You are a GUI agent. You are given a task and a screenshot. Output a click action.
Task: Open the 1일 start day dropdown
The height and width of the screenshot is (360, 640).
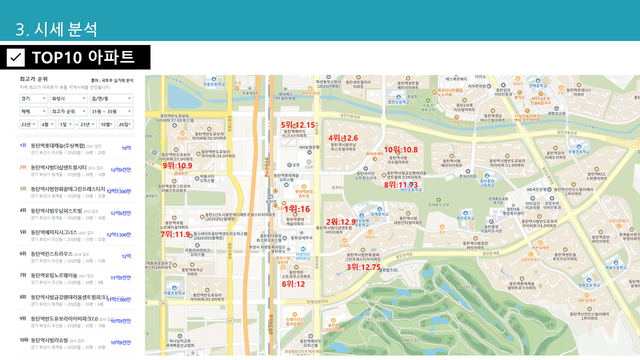click(x=66, y=124)
